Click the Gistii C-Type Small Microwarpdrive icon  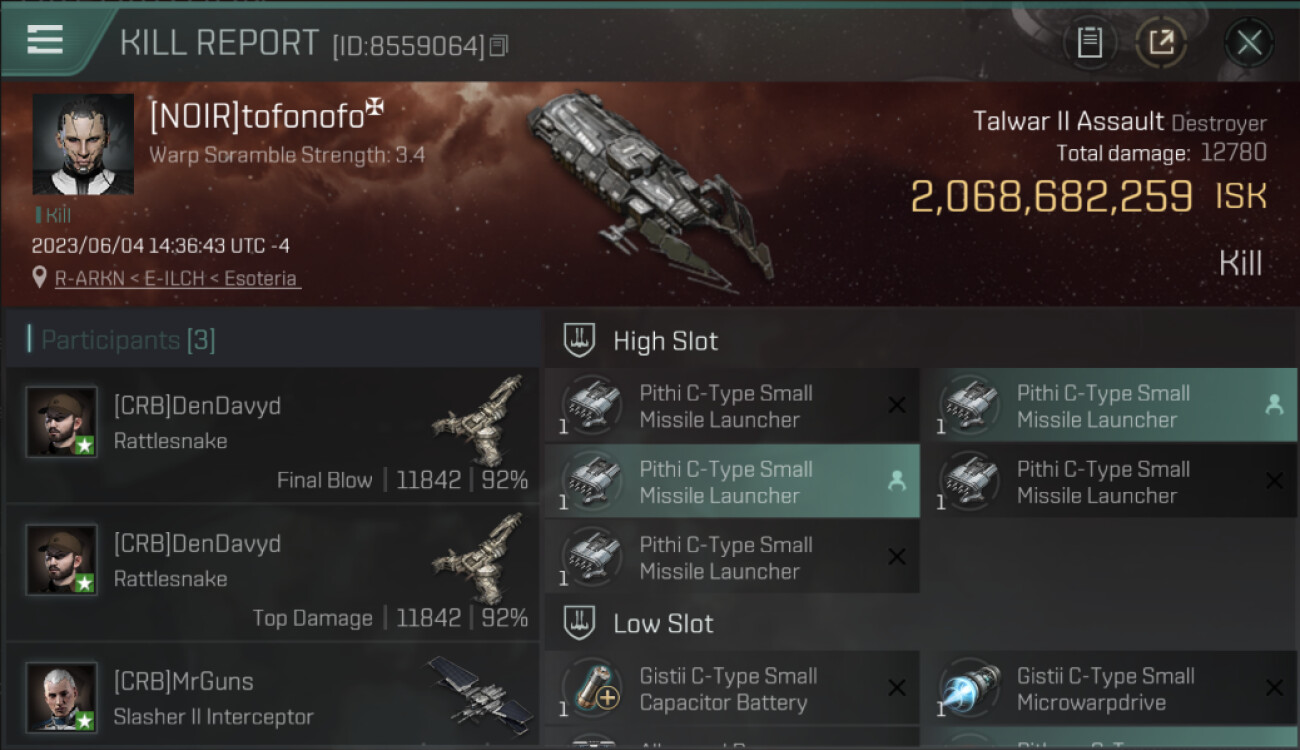(970, 689)
